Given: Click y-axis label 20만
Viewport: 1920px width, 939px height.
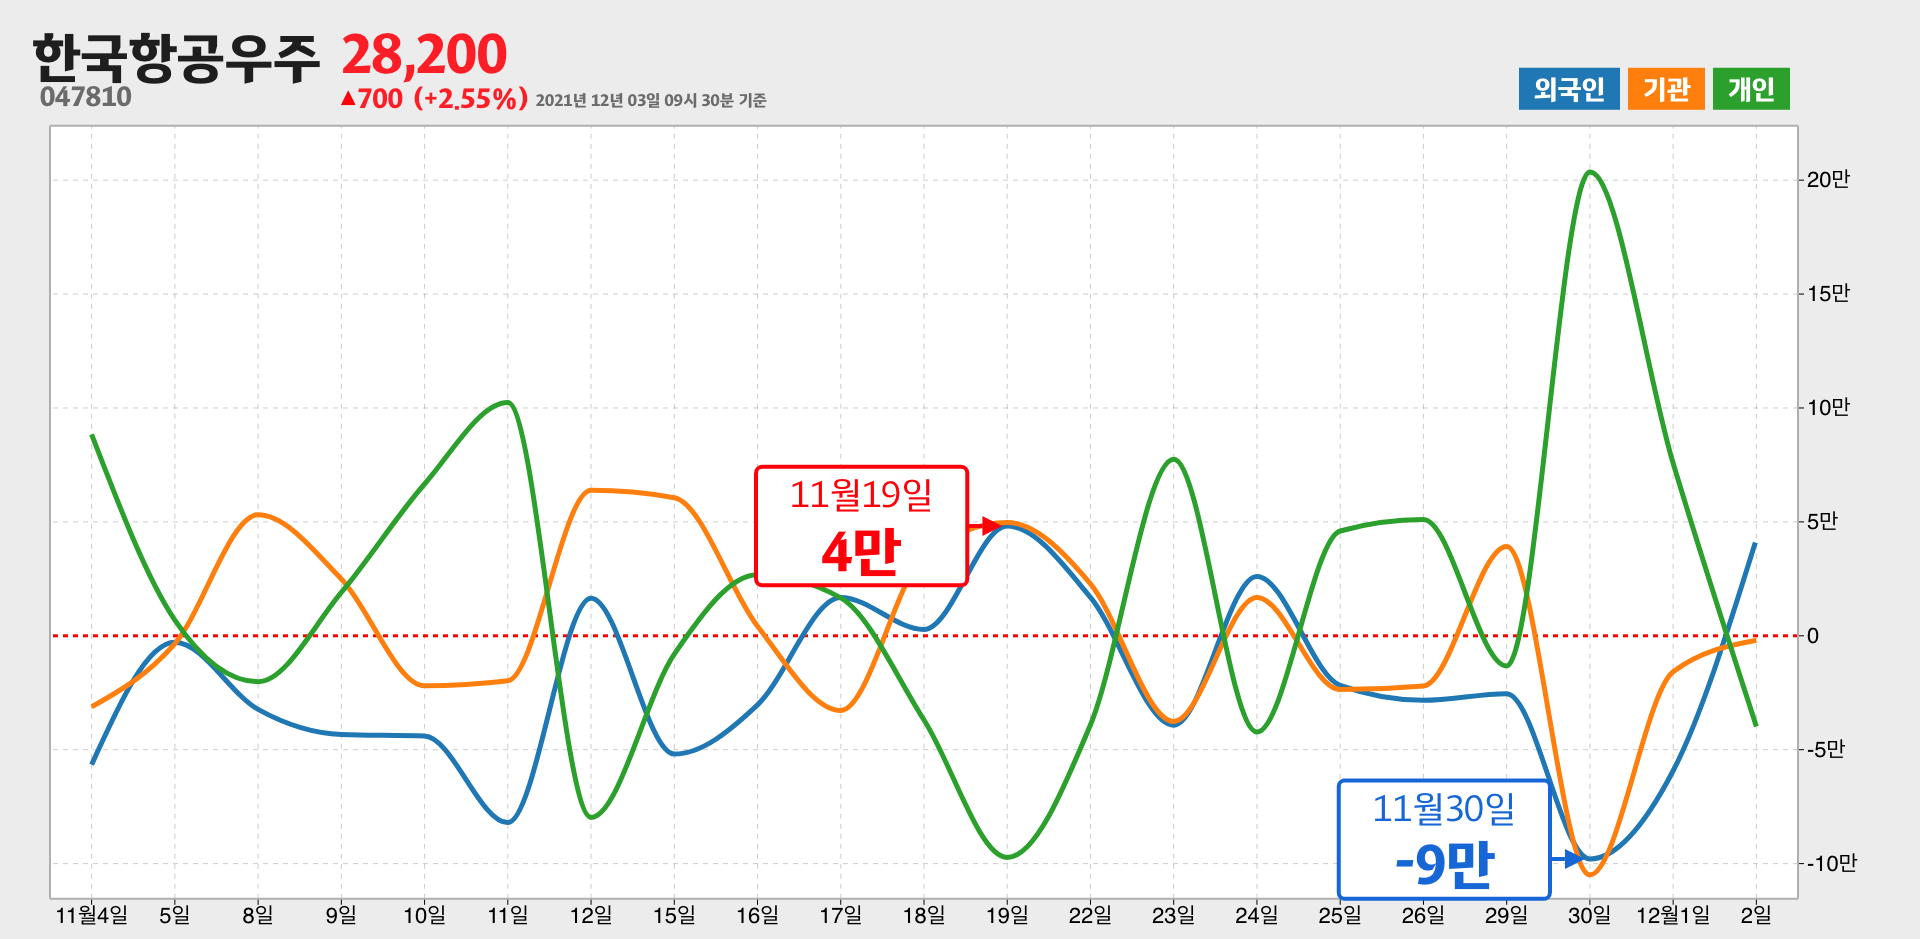Looking at the screenshot, I should click(1828, 180).
